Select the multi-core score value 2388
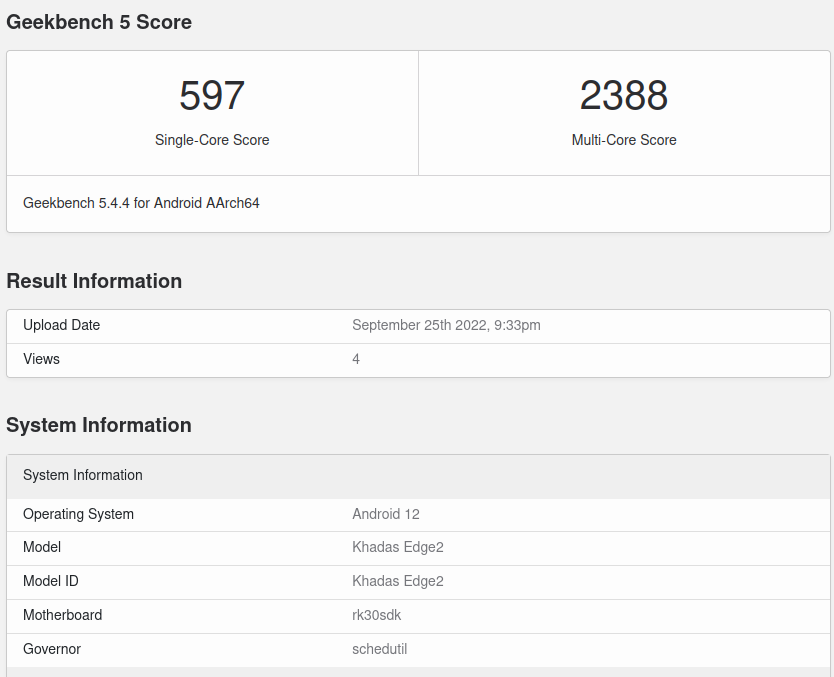This screenshot has height=677, width=834. click(x=623, y=96)
